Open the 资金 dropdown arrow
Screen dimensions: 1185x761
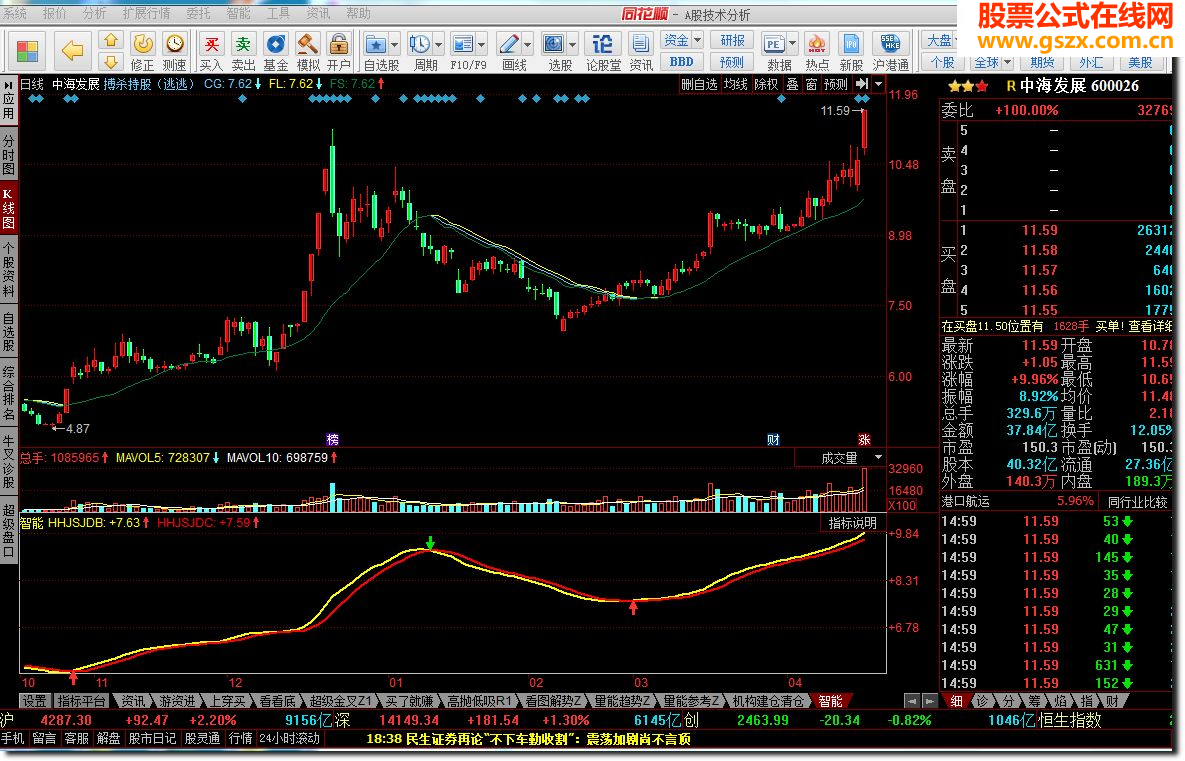pyautogui.click(x=697, y=40)
